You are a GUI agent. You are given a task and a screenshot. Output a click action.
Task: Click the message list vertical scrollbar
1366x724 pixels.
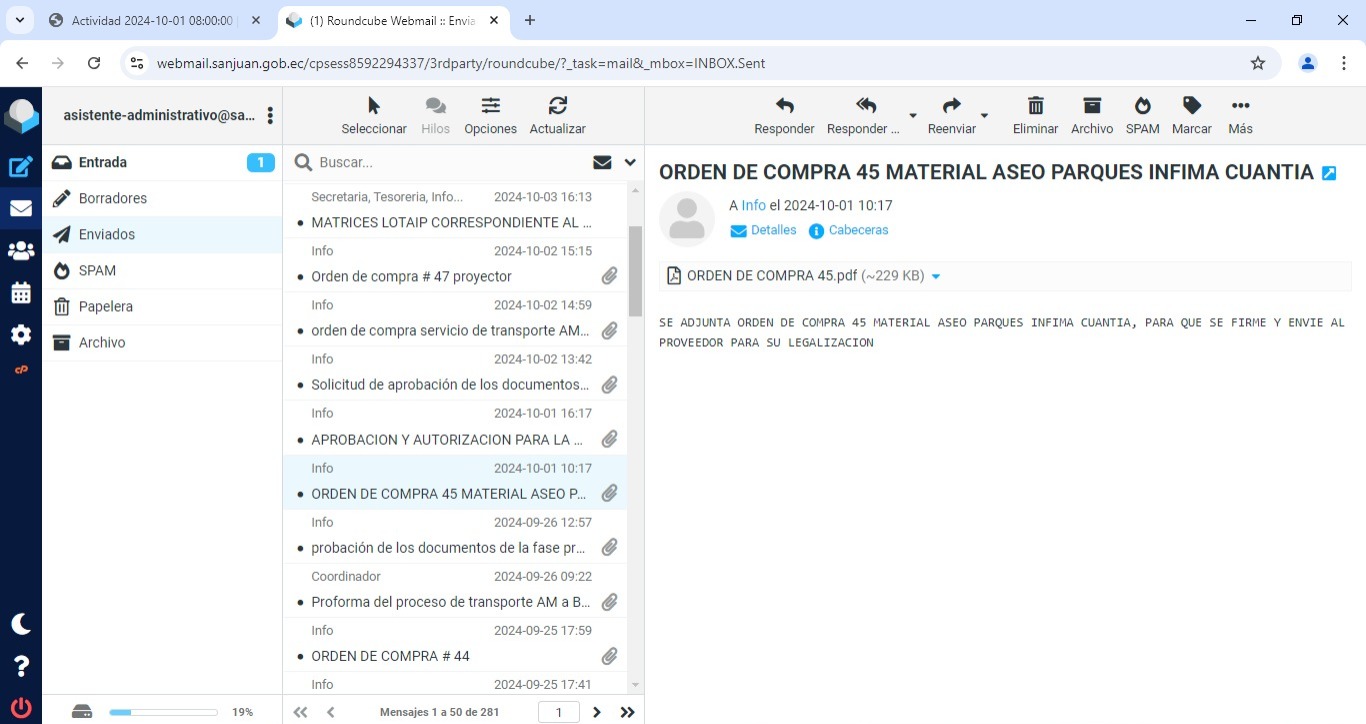(635, 270)
